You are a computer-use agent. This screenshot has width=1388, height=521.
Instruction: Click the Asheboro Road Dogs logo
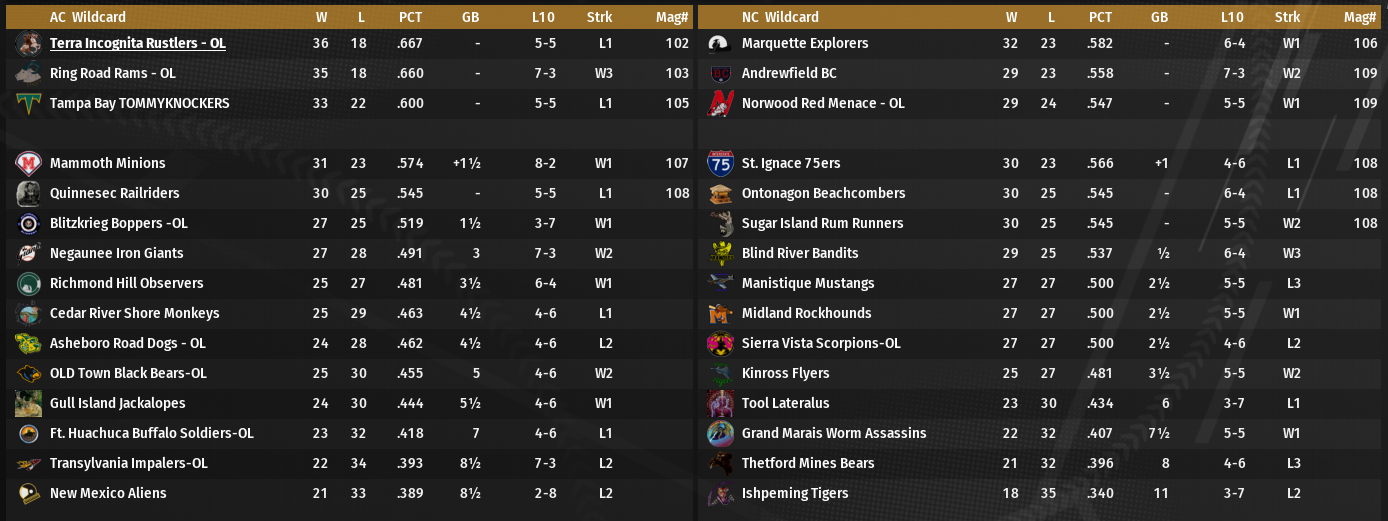(x=28, y=344)
